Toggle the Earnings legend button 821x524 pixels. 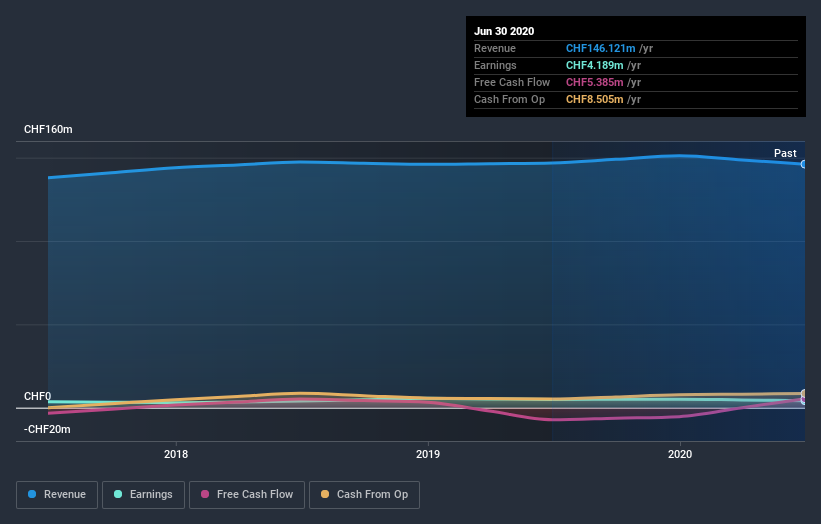(x=143, y=495)
